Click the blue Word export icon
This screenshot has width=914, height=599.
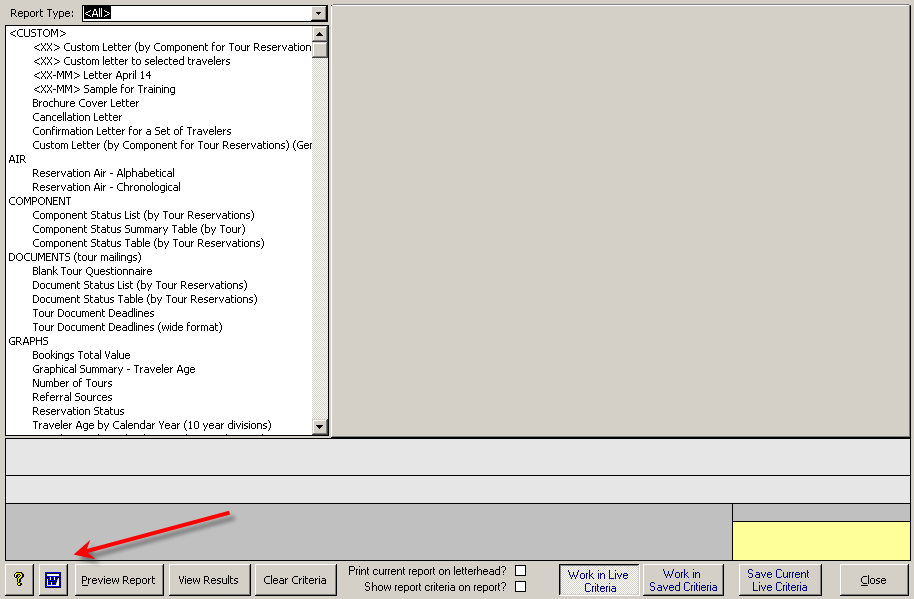pos(53,580)
